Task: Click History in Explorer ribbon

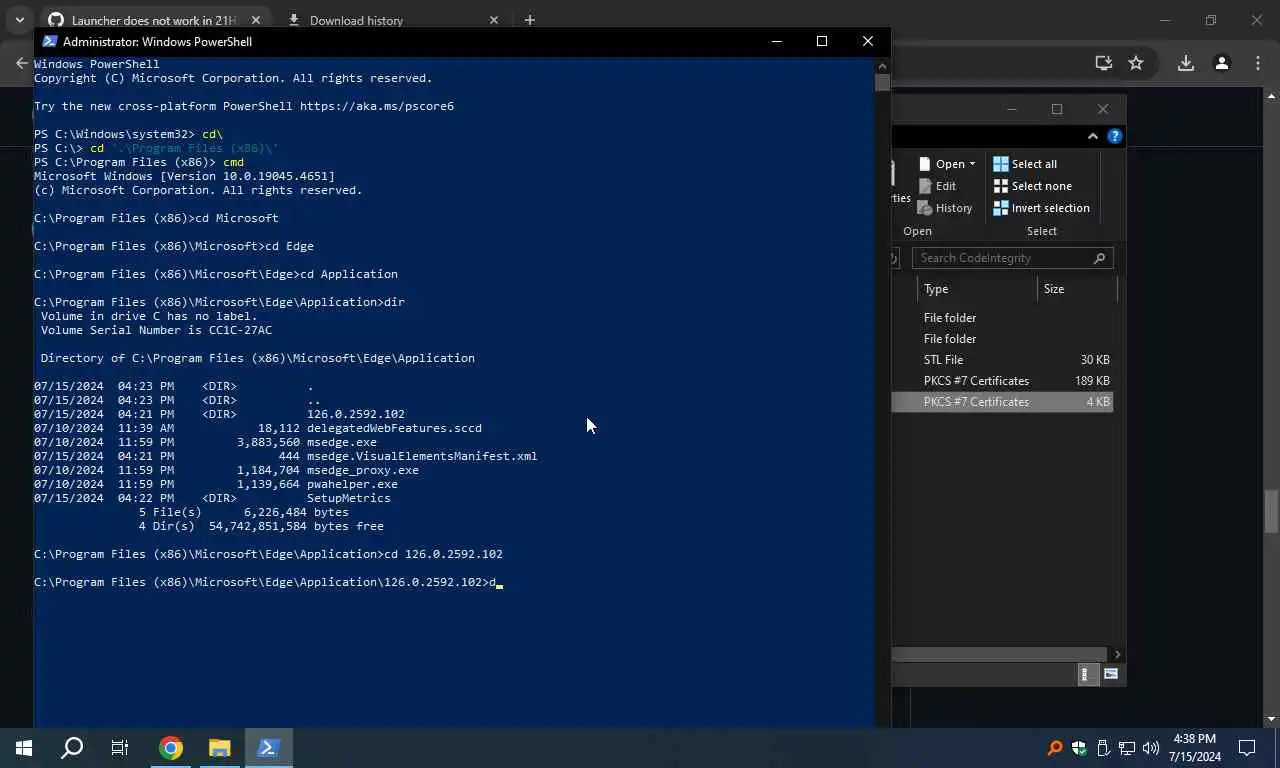Action: coord(944,208)
